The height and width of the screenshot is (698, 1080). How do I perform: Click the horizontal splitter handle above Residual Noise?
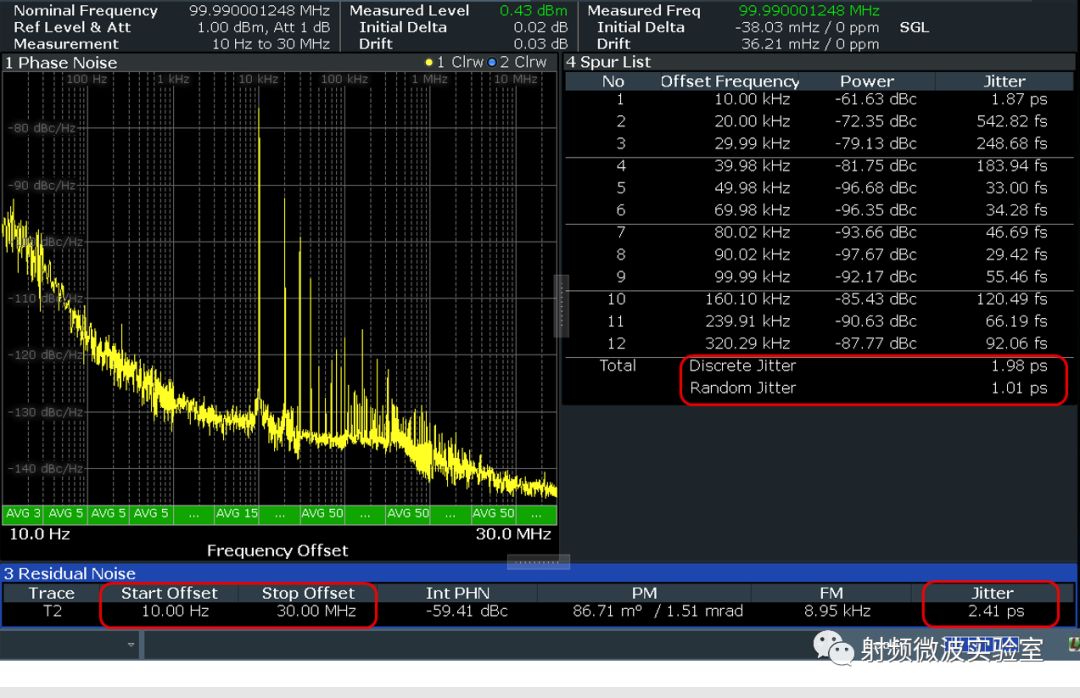pos(538,562)
